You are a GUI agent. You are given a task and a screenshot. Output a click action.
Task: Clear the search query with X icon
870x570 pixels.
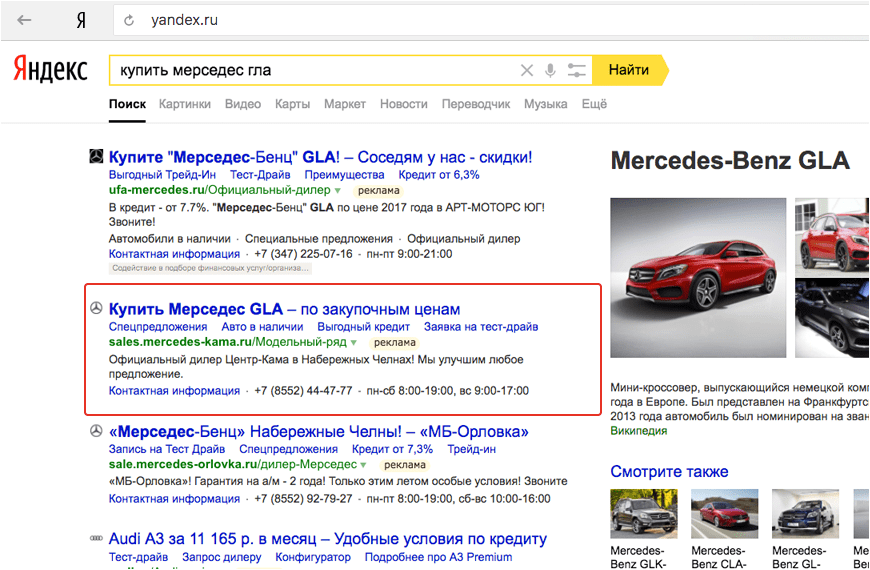527,70
